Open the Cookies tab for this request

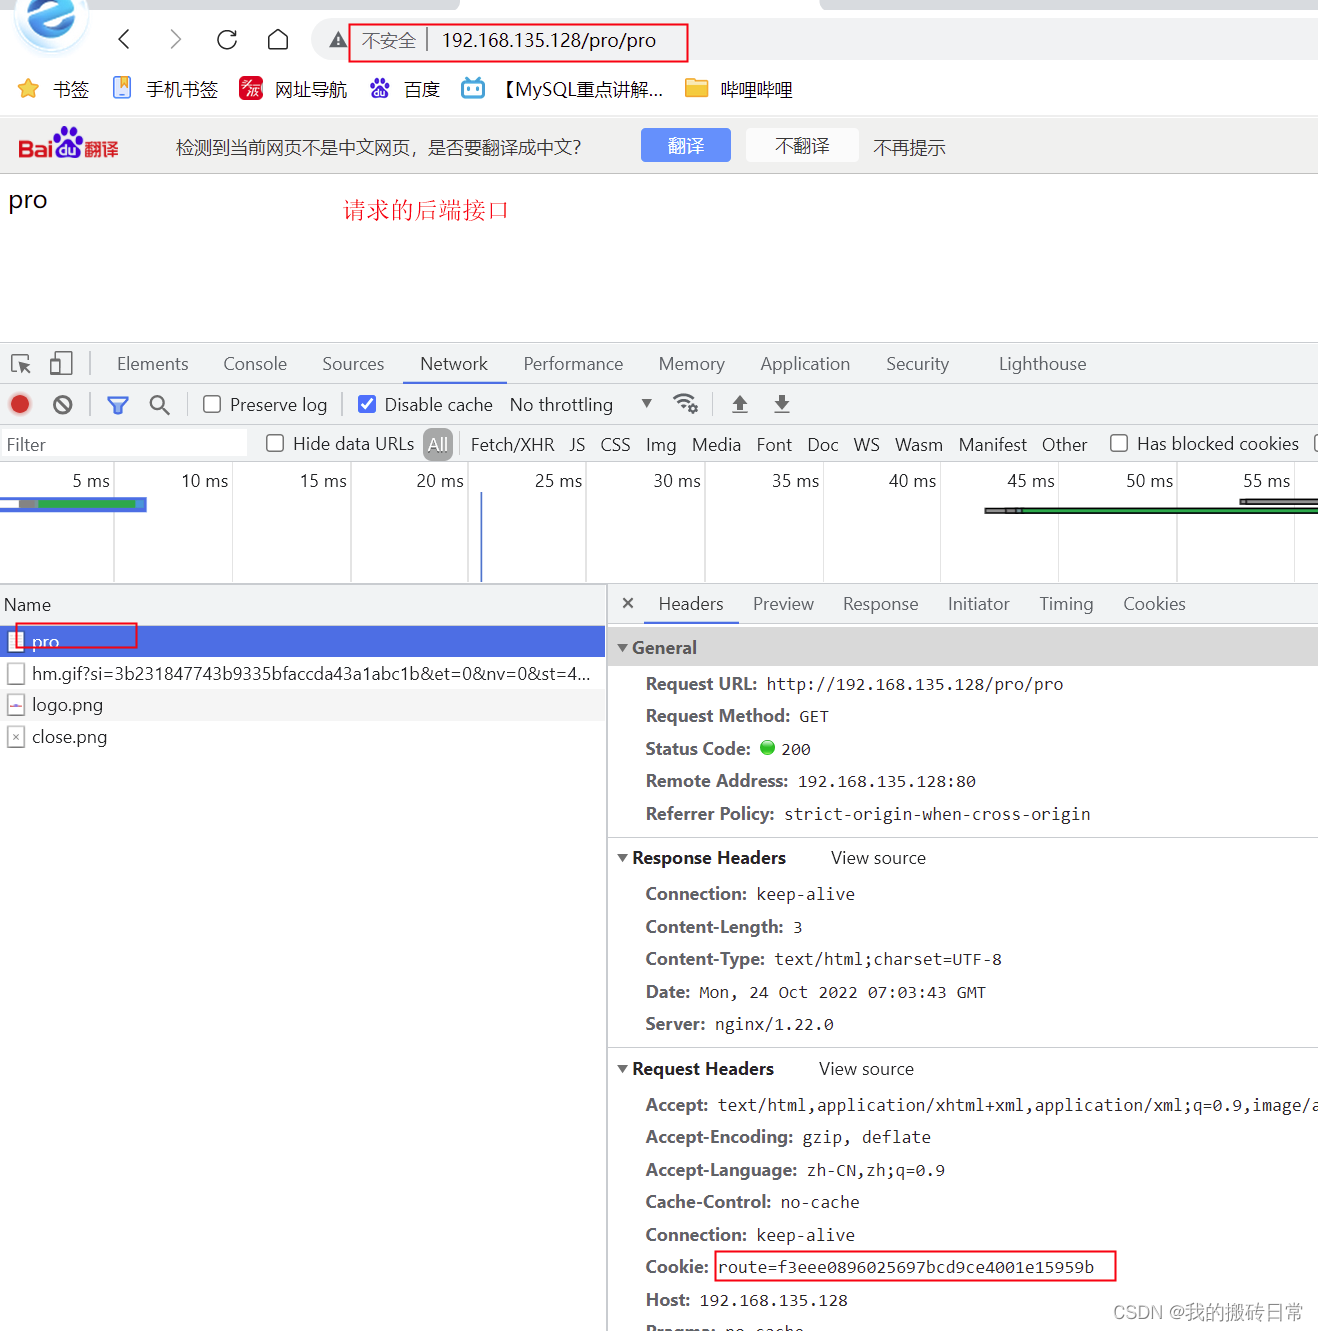(x=1153, y=604)
